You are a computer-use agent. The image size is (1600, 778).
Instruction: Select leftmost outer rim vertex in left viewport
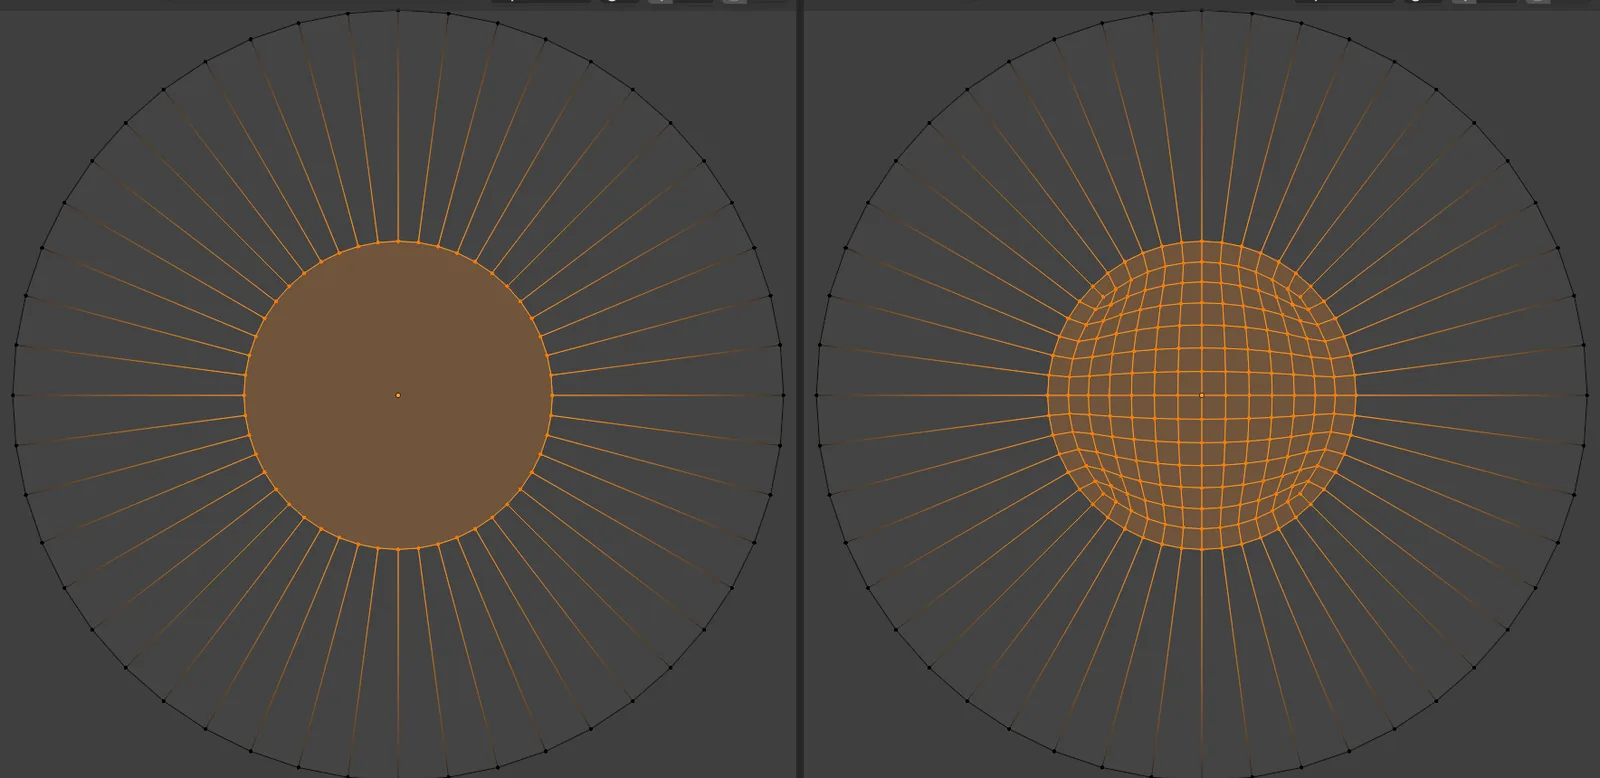13,395
